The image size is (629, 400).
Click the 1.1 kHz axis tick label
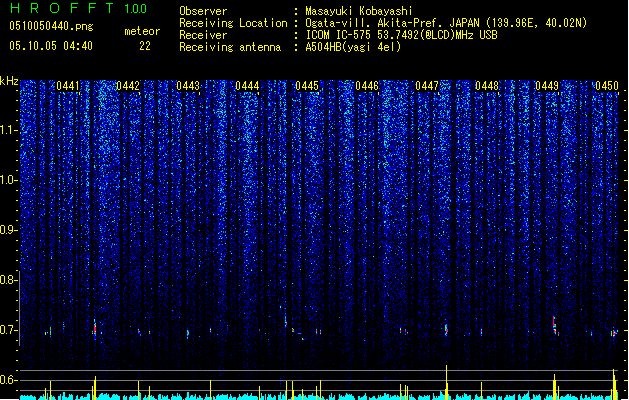click(9, 130)
